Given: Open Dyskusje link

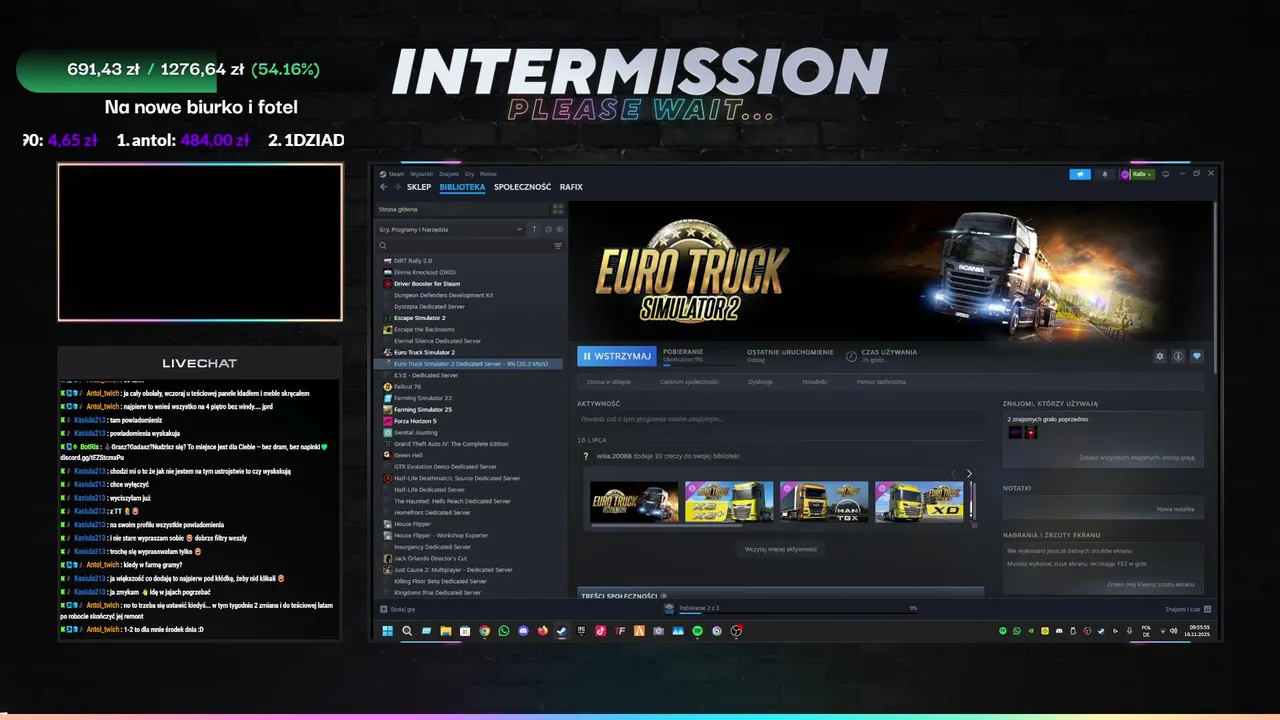Looking at the screenshot, I should click(x=760, y=382).
